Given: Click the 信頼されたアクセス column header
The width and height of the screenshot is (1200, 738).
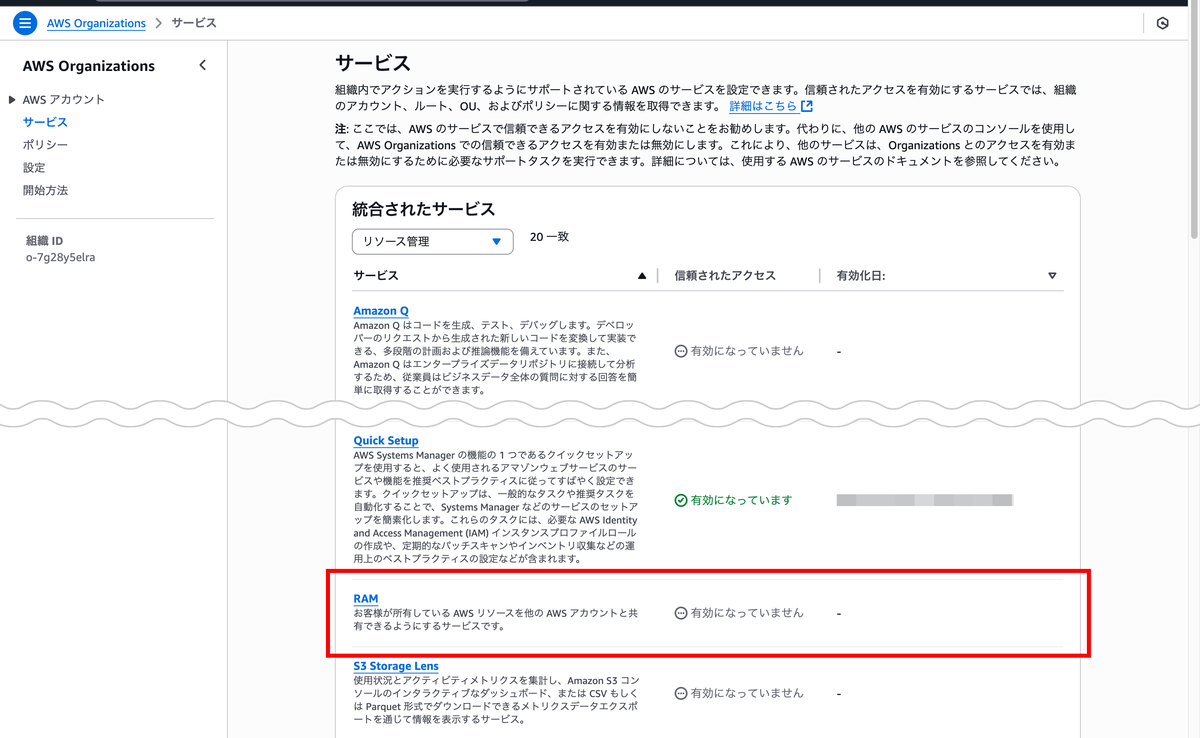Looking at the screenshot, I should 725,276.
